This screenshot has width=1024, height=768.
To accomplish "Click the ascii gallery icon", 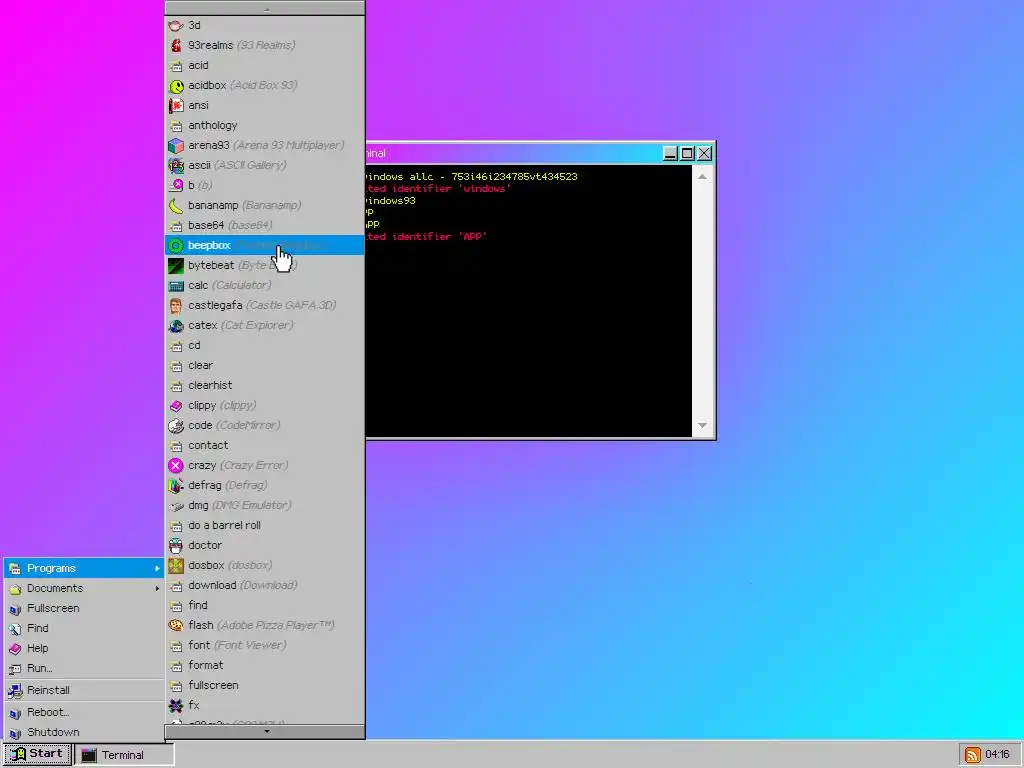I will (176, 165).
